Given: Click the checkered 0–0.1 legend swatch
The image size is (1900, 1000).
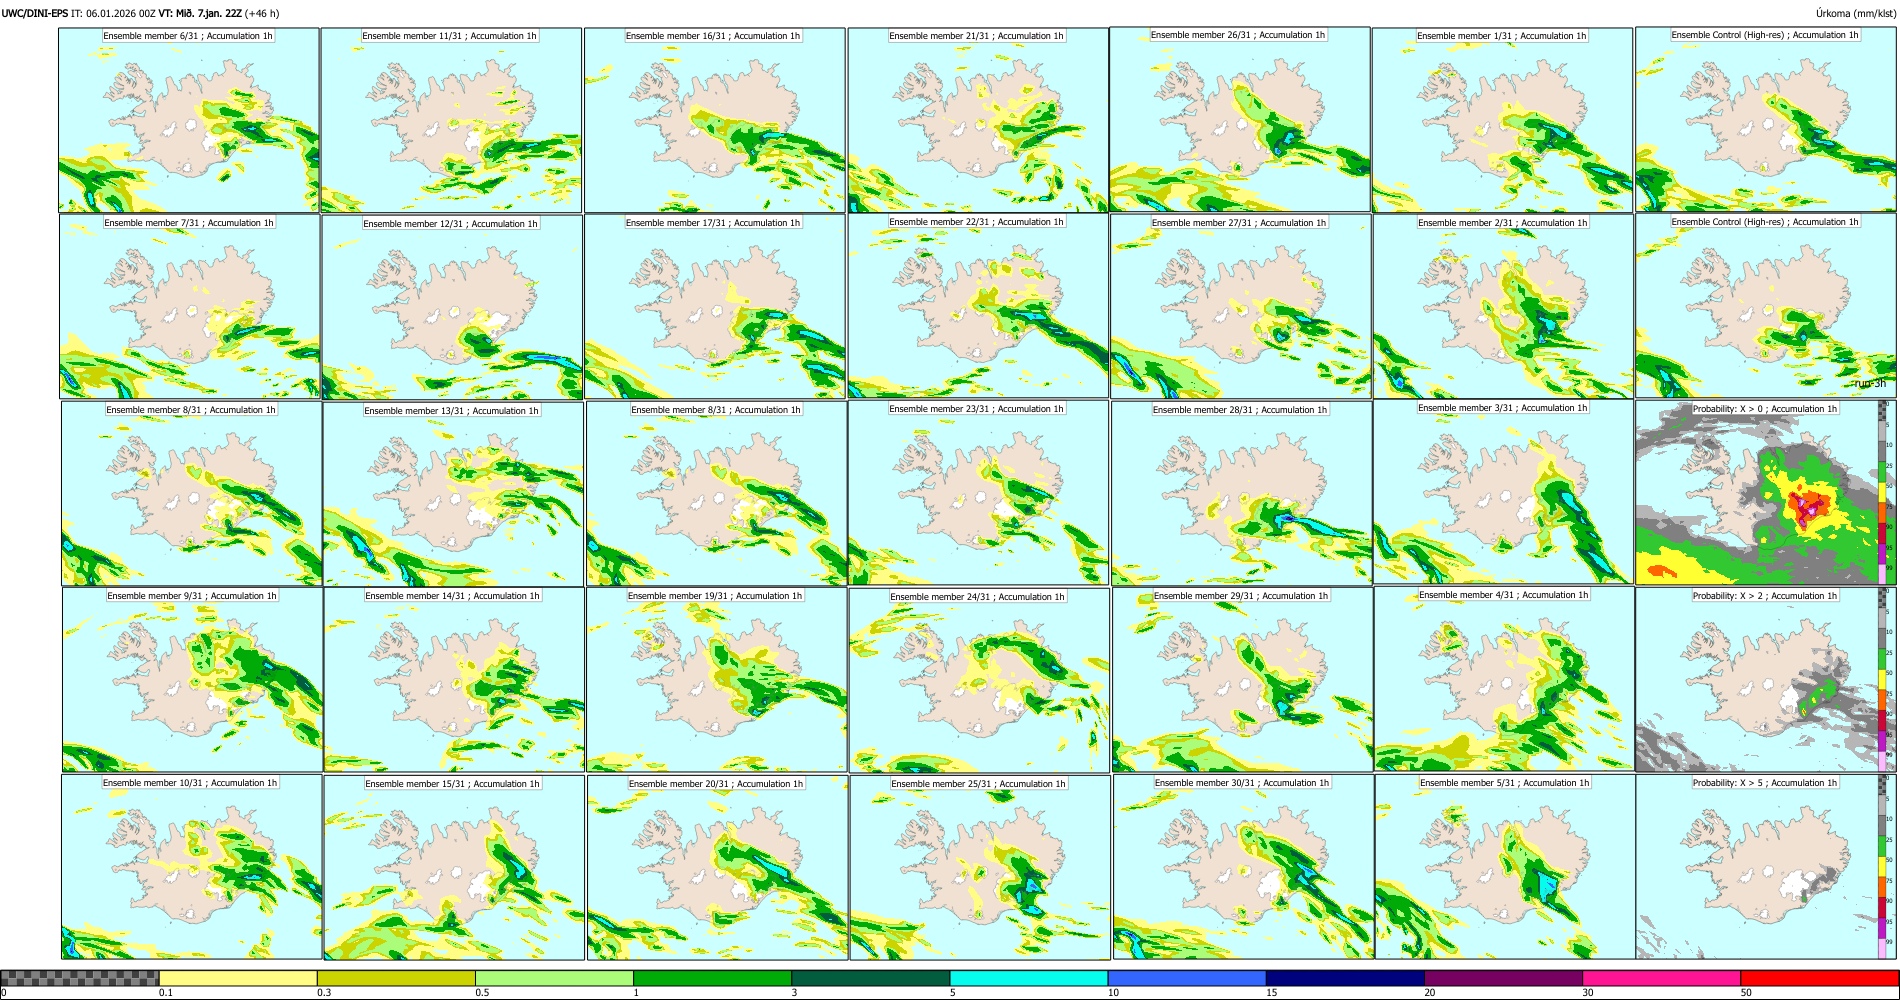Looking at the screenshot, I should coord(80,978).
